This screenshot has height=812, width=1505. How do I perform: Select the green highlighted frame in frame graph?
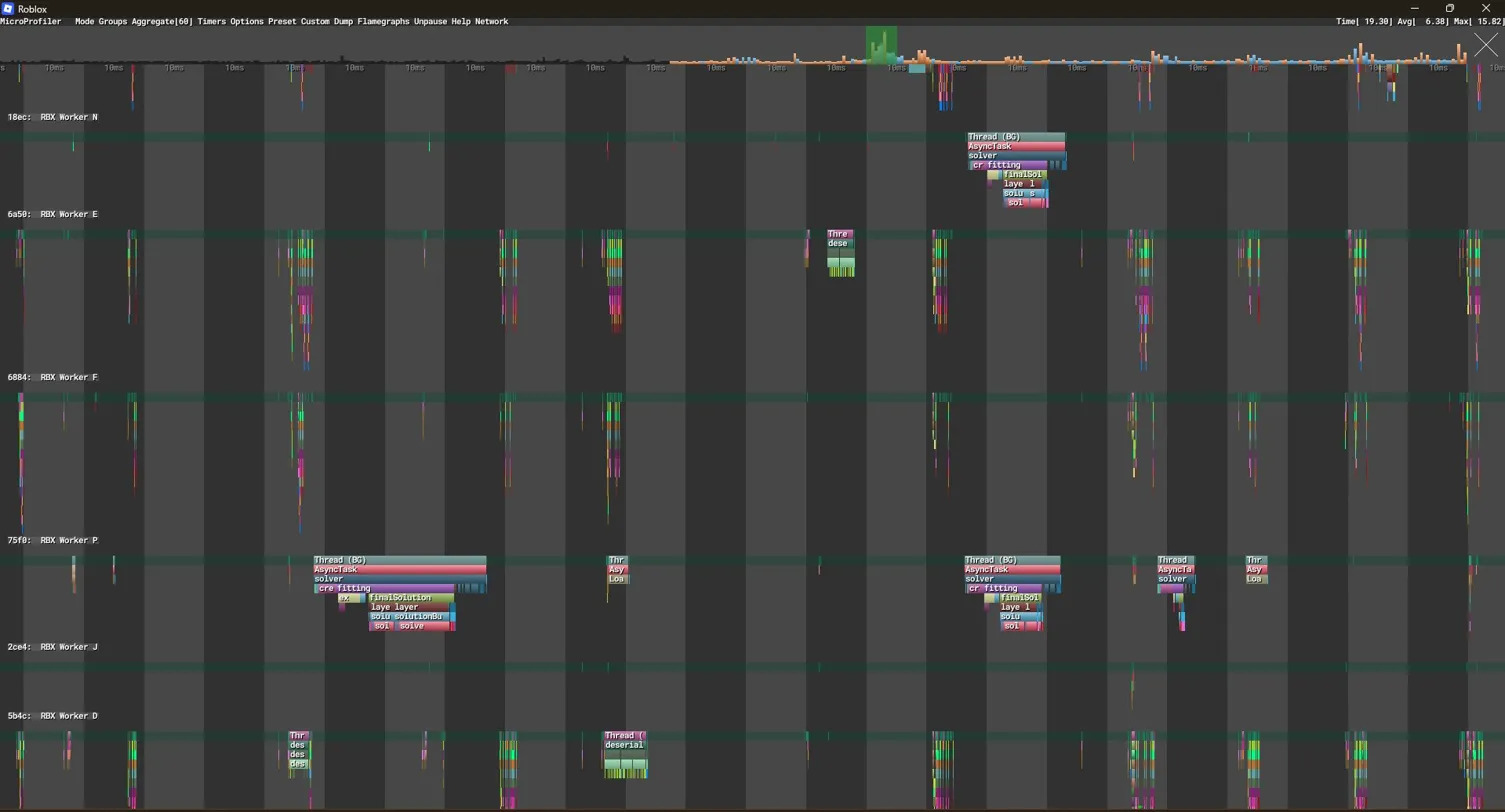(881, 46)
